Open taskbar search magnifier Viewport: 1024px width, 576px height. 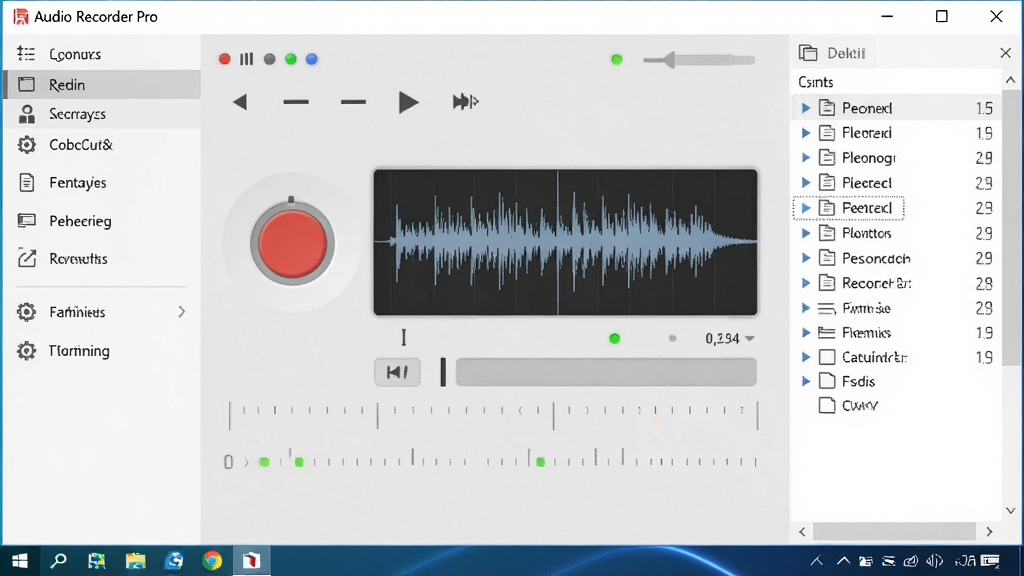59,560
